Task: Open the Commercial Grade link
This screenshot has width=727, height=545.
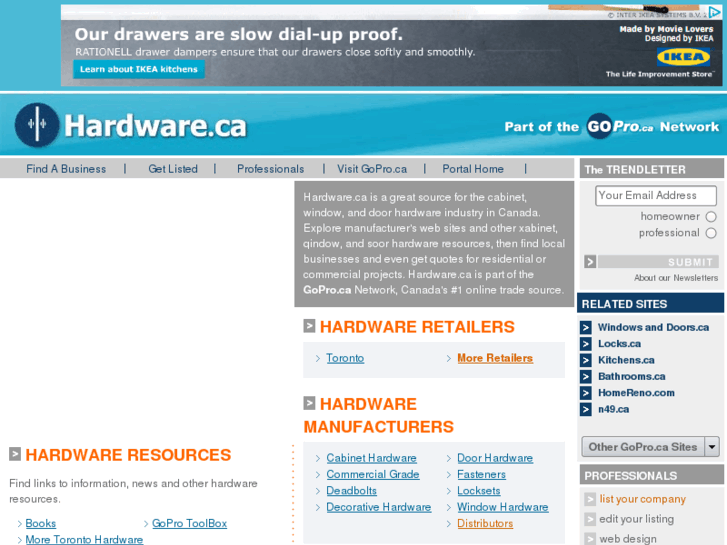Action: pyautogui.click(x=373, y=474)
